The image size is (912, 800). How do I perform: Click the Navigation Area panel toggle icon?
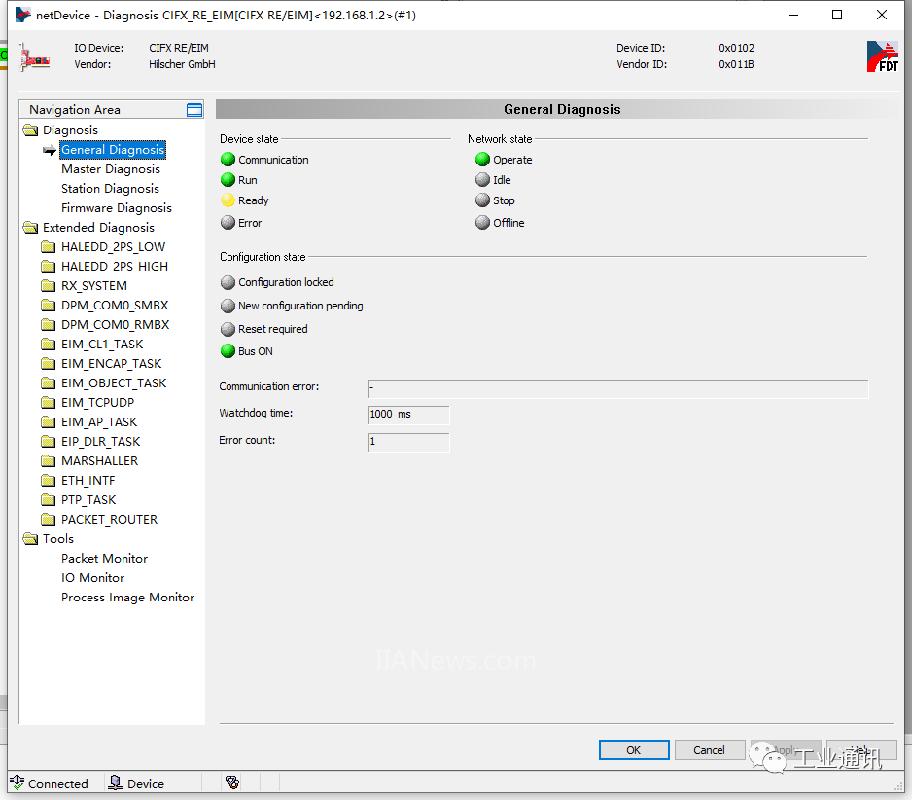tap(194, 110)
